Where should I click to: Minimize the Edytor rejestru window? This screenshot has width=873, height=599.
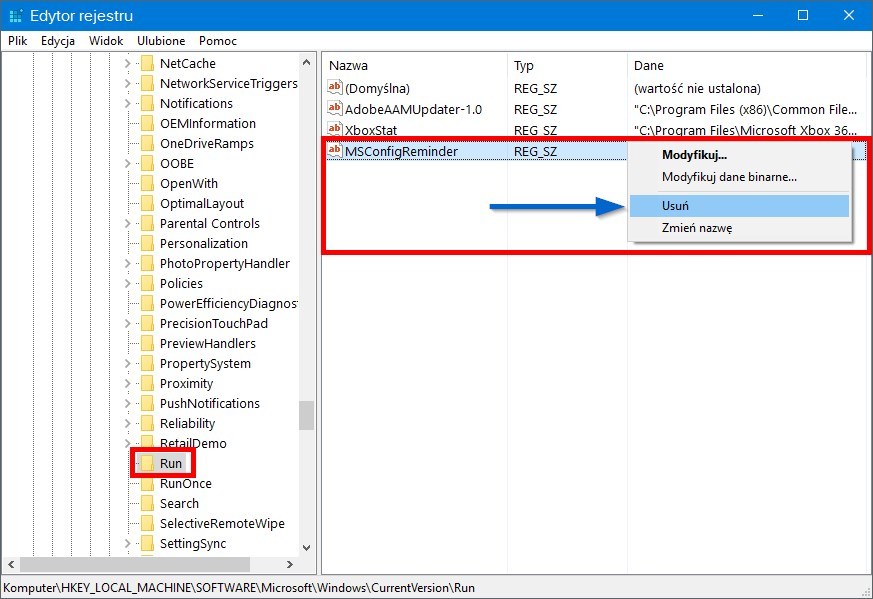pyautogui.click(x=757, y=15)
